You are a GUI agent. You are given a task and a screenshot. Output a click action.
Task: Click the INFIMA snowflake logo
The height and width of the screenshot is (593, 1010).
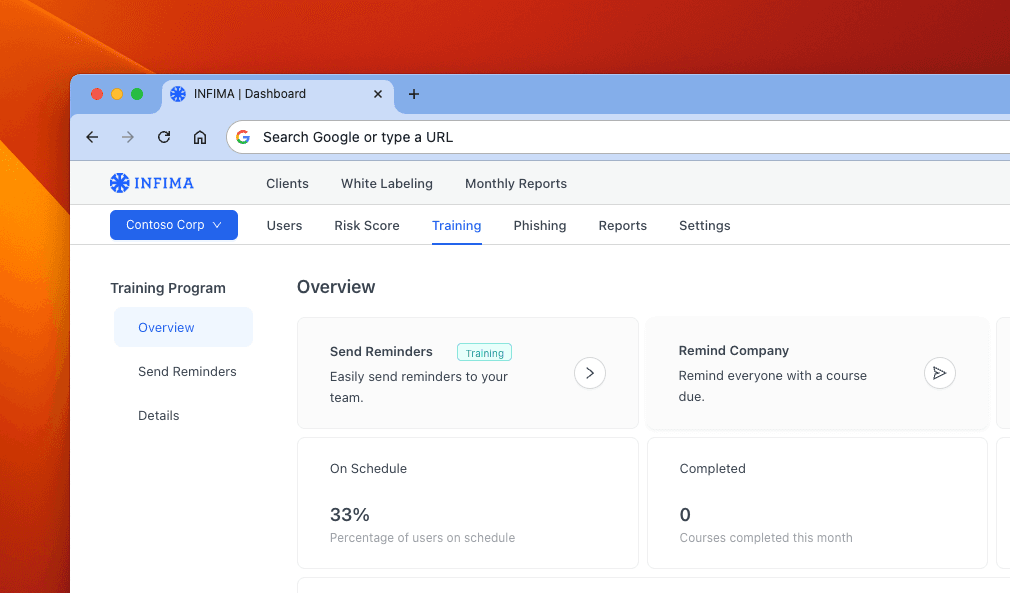(x=119, y=183)
